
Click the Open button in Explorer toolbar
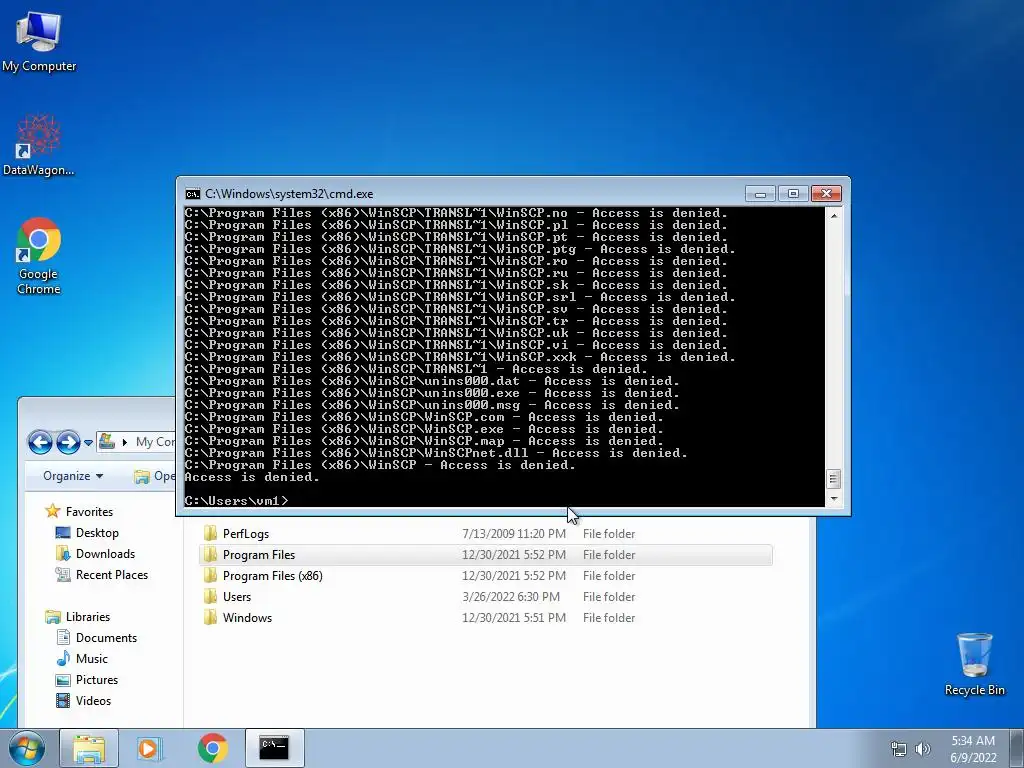[x=154, y=476]
